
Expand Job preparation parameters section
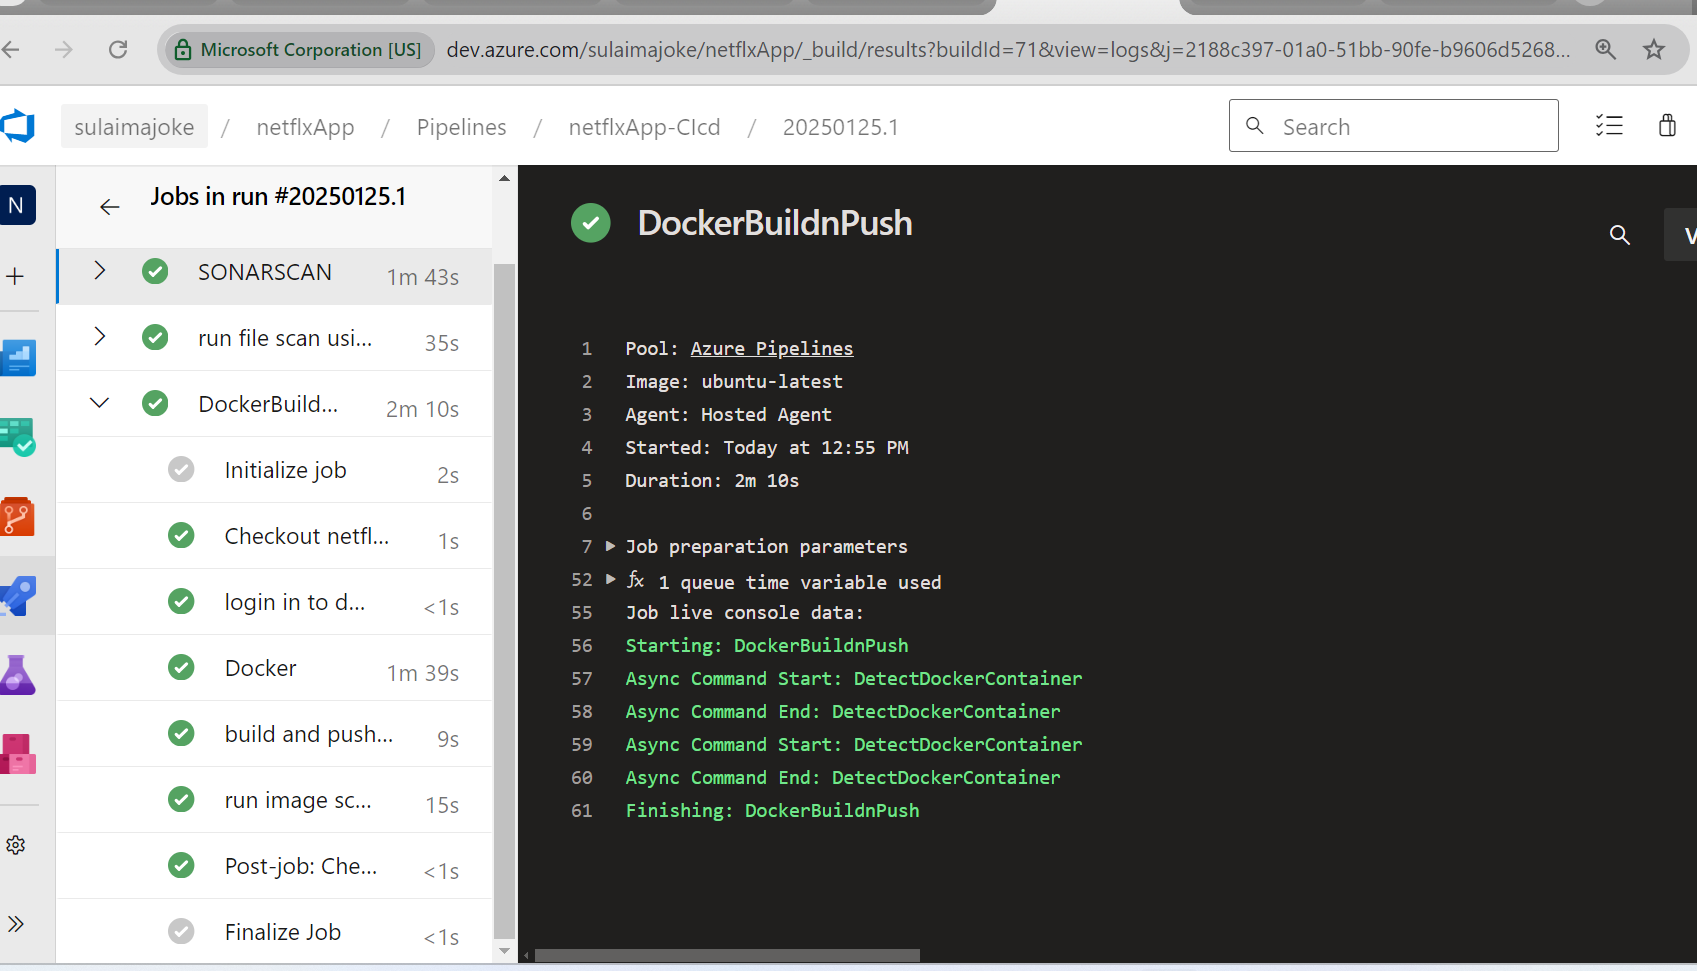(610, 546)
